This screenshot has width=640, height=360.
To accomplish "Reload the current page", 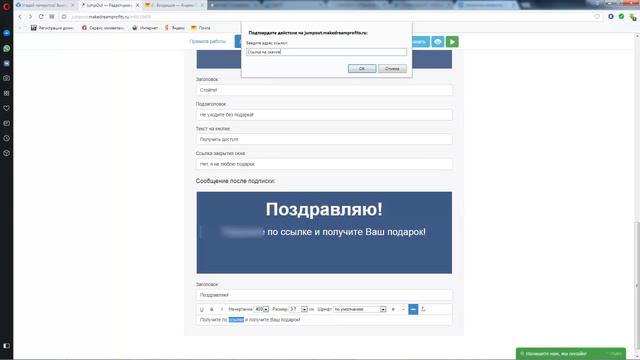I will 41,17.
